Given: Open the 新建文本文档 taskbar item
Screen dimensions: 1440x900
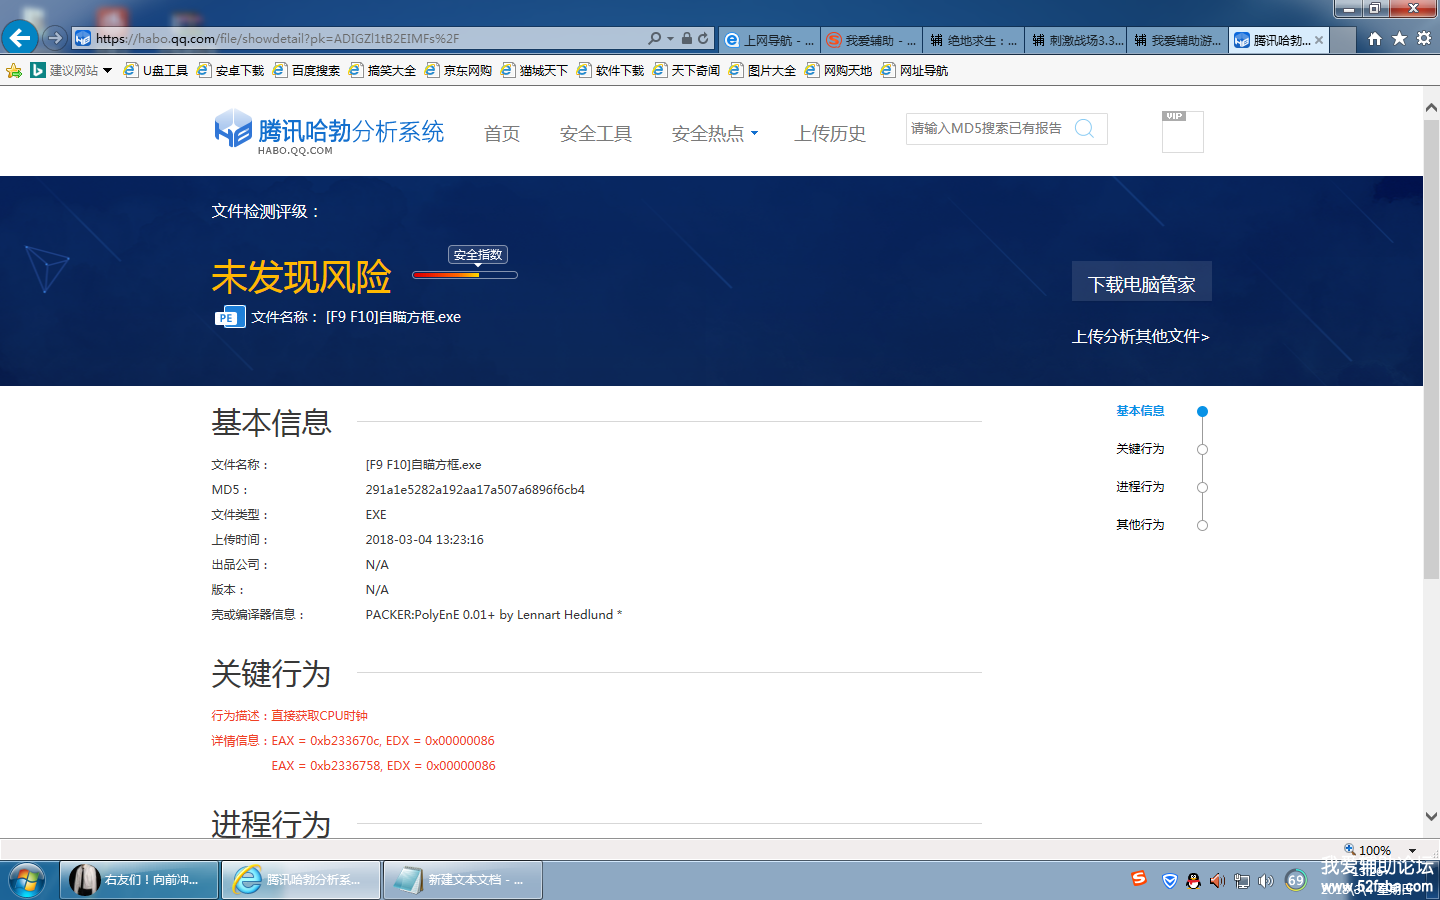Looking at the screenshot, I should 463,880.
